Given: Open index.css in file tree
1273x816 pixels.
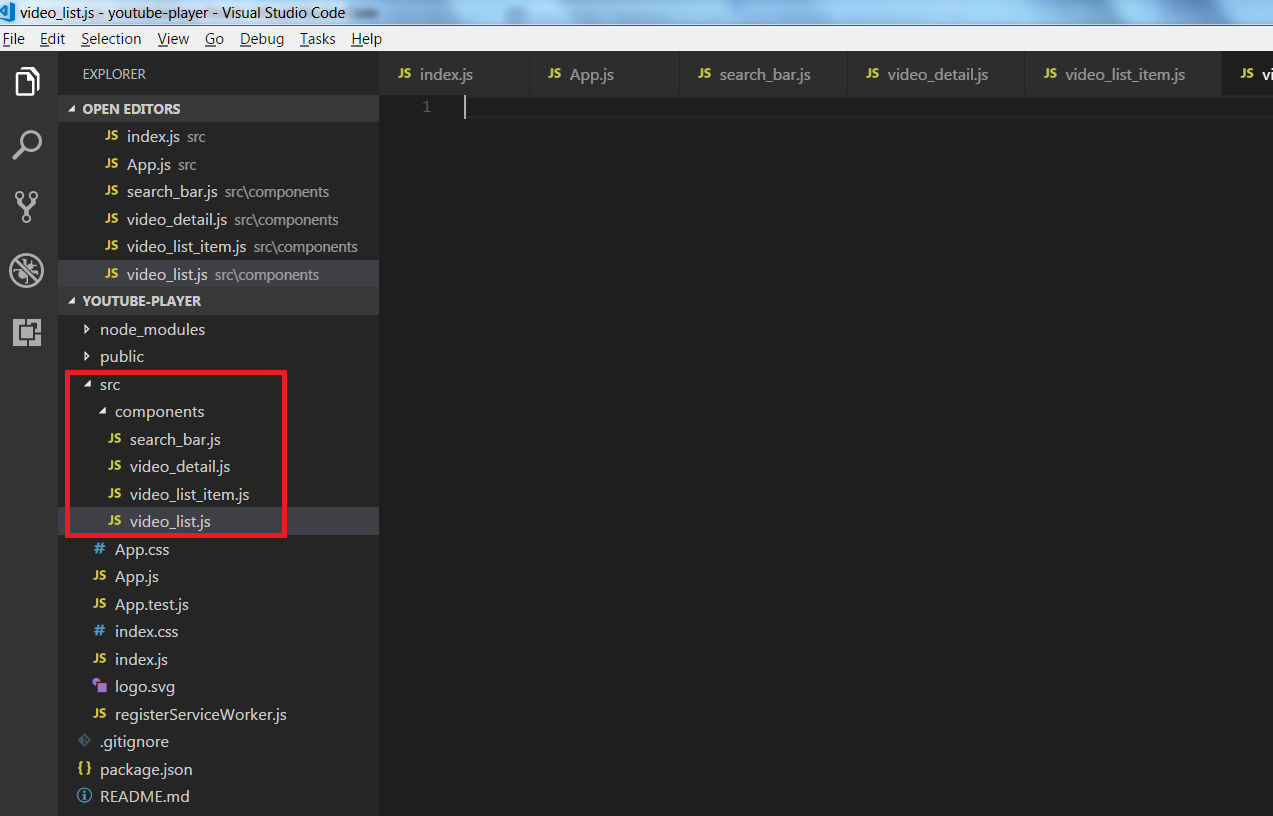Looking at the screenshot, I should pos(218,631).
